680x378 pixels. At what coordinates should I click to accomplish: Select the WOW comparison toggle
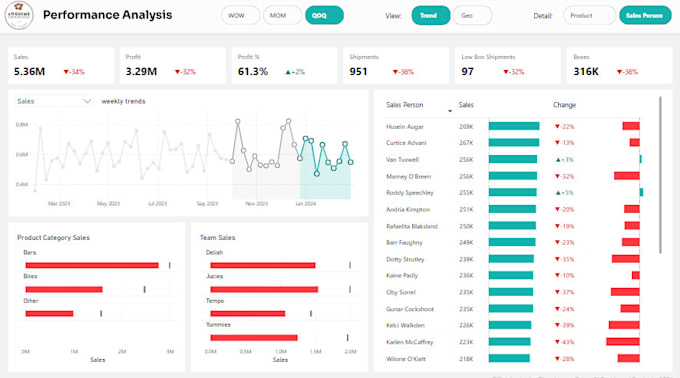[240, 15]
